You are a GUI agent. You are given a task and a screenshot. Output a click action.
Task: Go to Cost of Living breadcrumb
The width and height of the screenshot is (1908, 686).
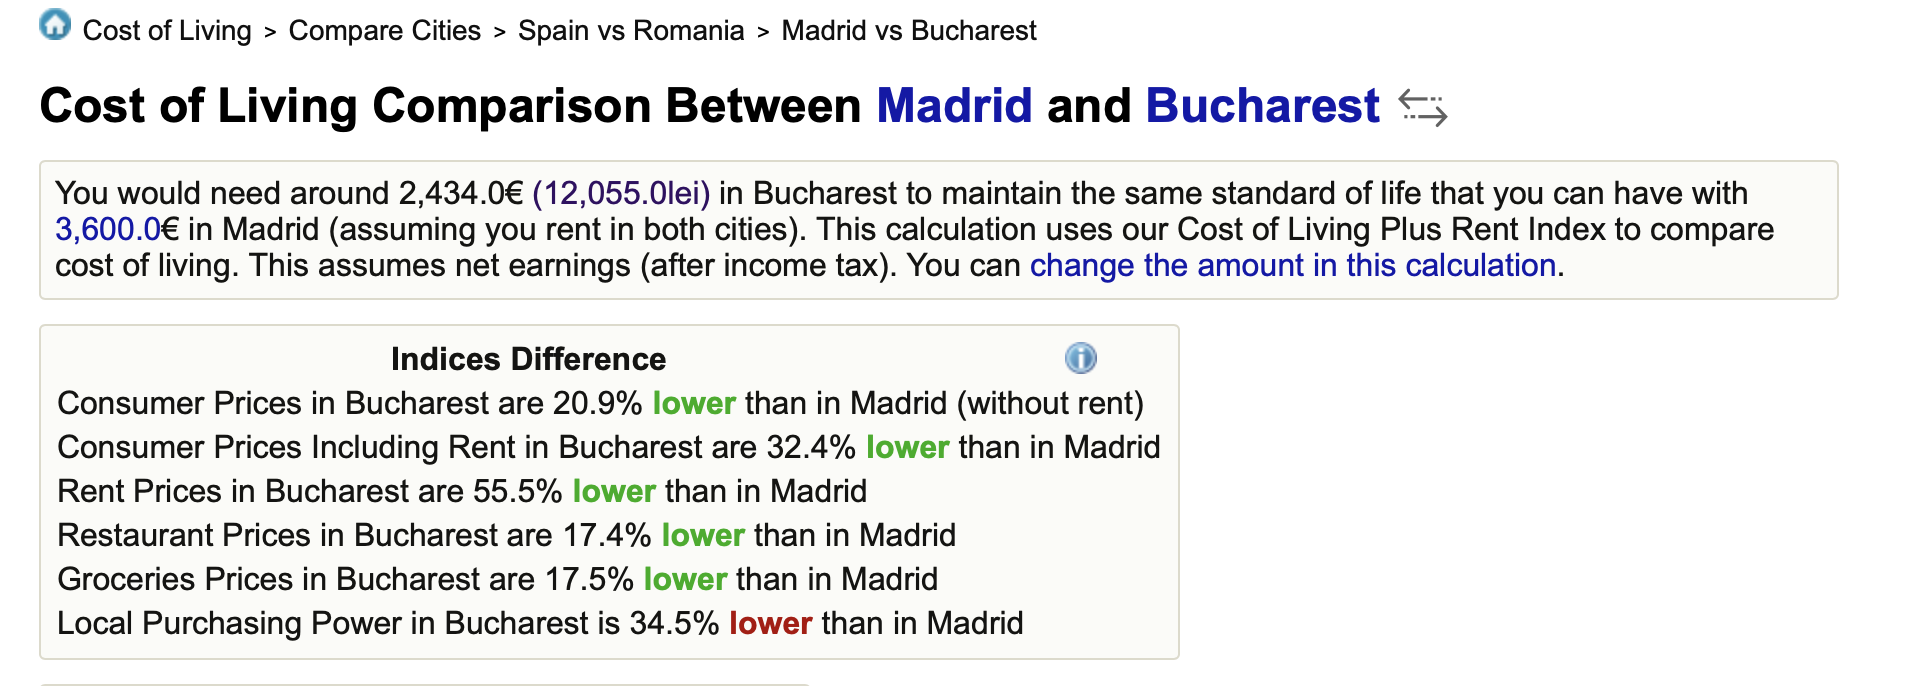point(167,31)
